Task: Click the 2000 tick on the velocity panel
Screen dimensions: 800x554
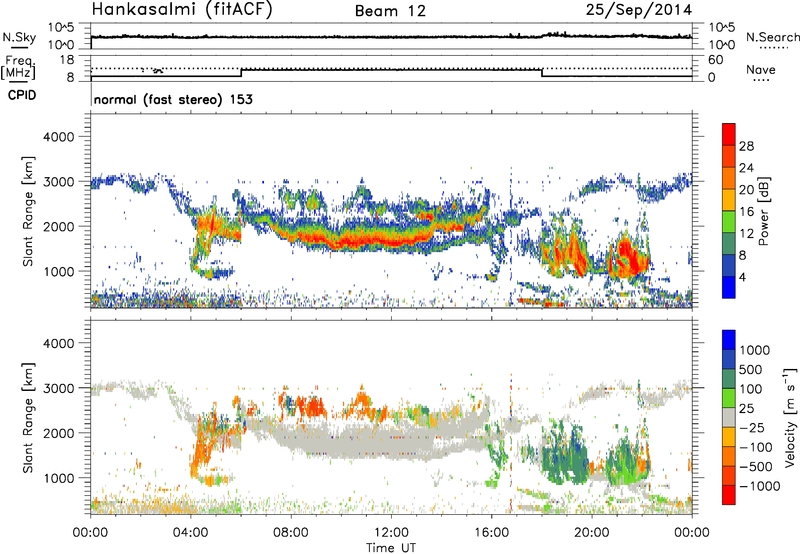Action: click(x=58, y=433)
